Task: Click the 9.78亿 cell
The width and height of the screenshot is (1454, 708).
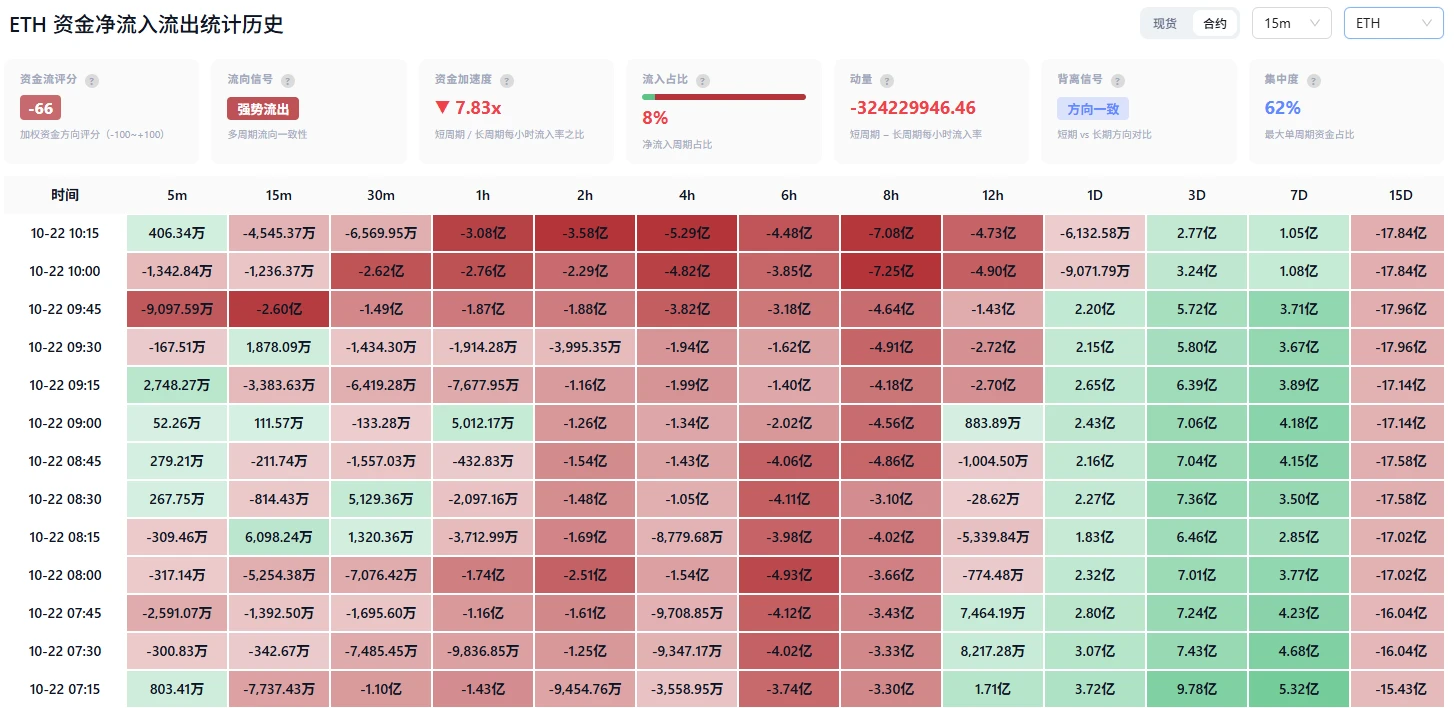Action: tap(1197, 689)
